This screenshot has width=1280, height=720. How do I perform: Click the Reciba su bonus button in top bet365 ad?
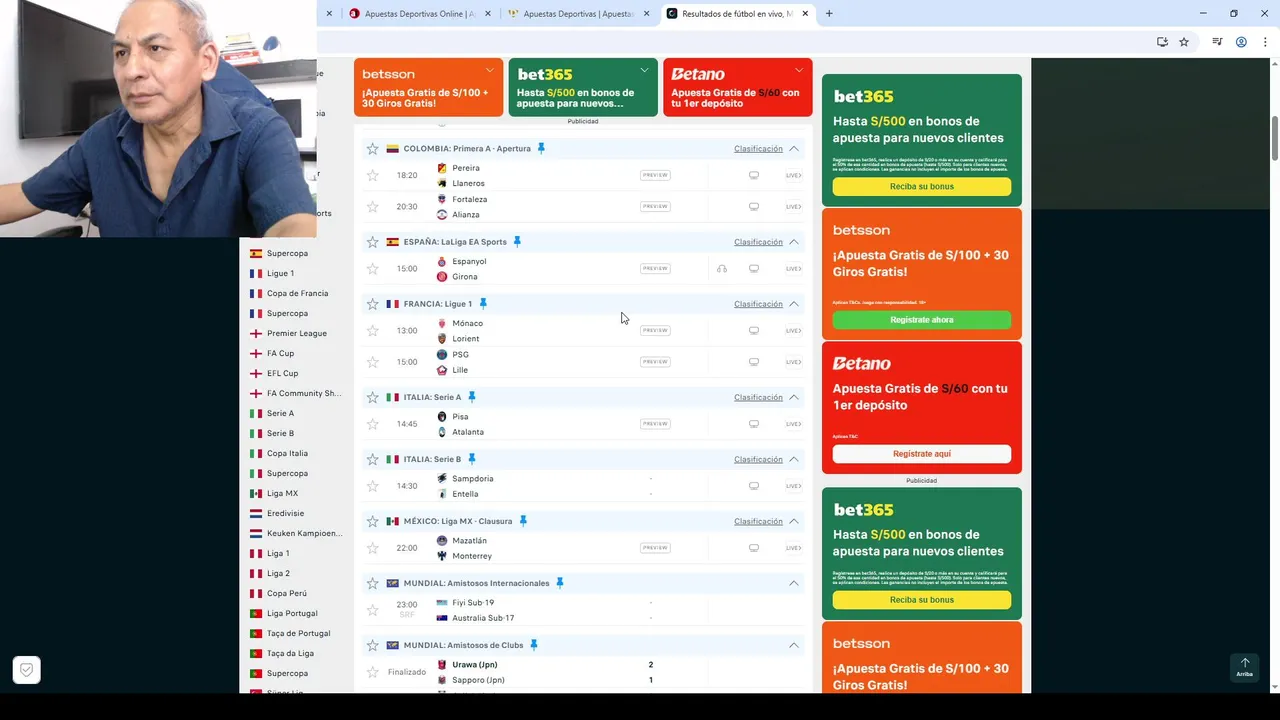pos(922,187)
